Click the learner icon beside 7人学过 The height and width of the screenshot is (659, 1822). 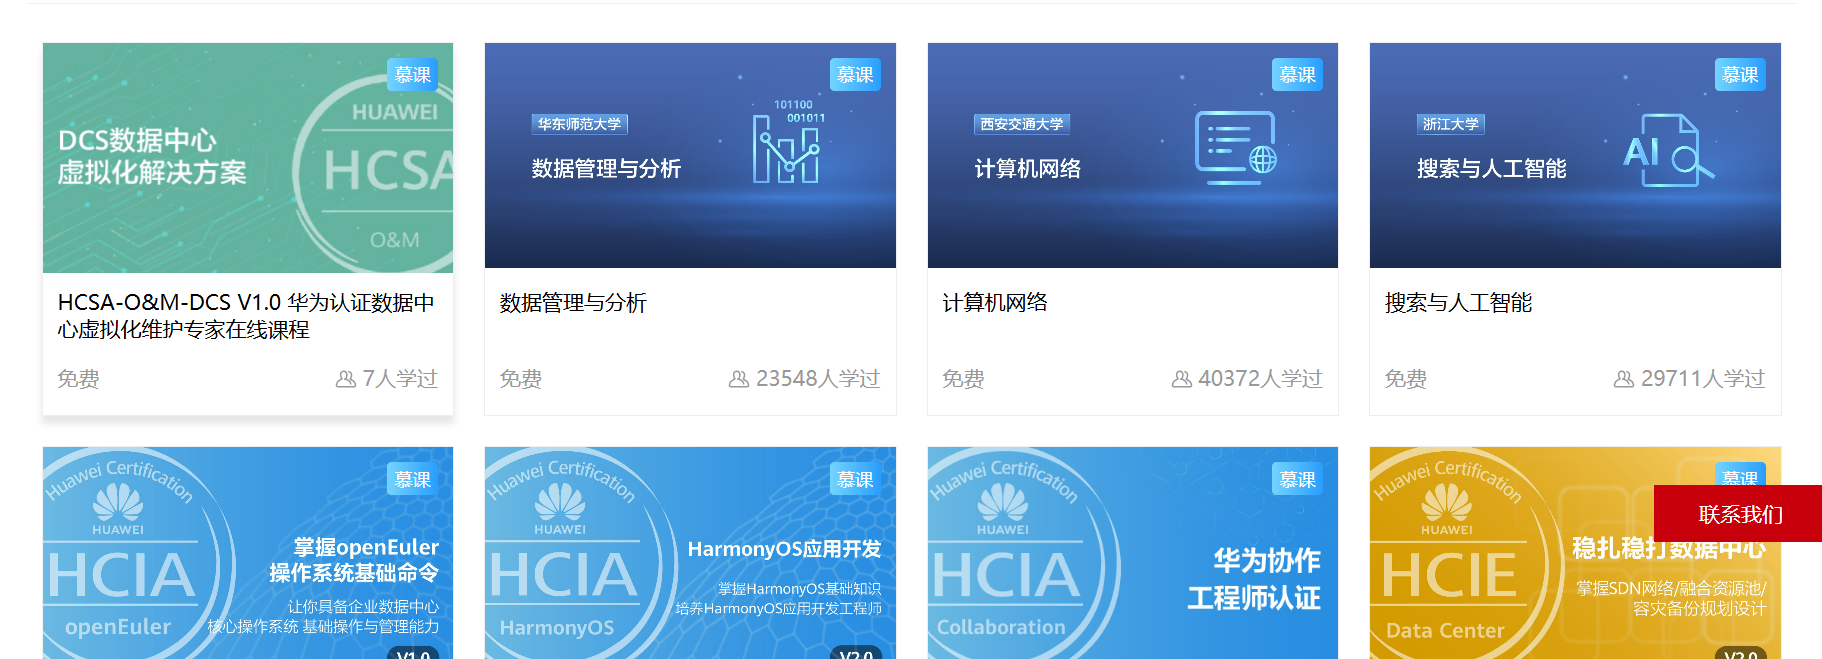tap(346, 379)
